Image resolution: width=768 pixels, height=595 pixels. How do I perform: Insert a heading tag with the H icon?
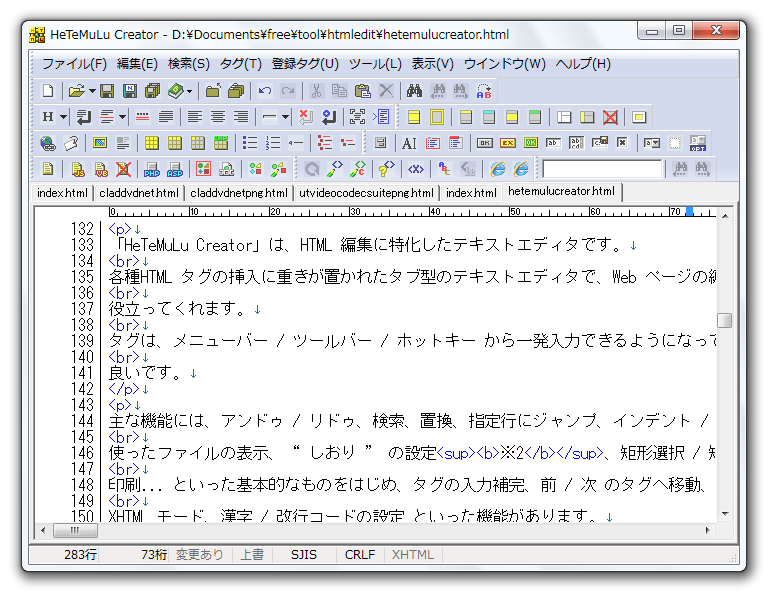coord(48,117)
